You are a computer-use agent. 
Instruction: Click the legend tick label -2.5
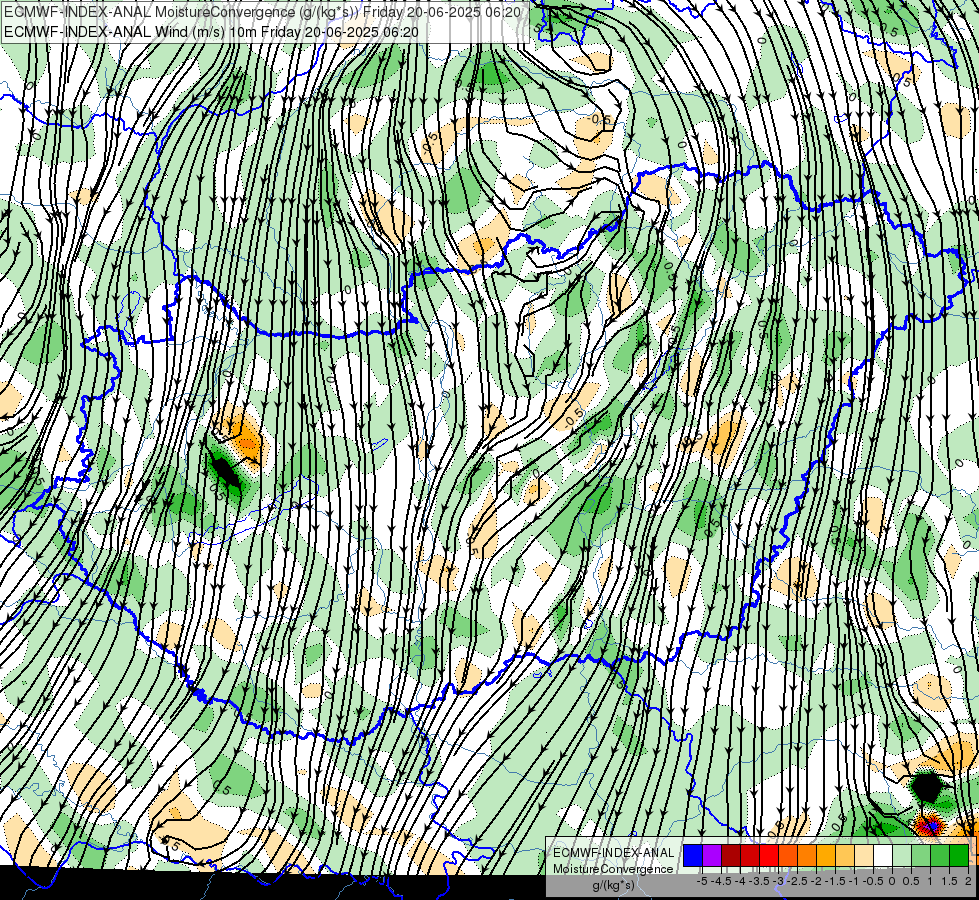797,881
